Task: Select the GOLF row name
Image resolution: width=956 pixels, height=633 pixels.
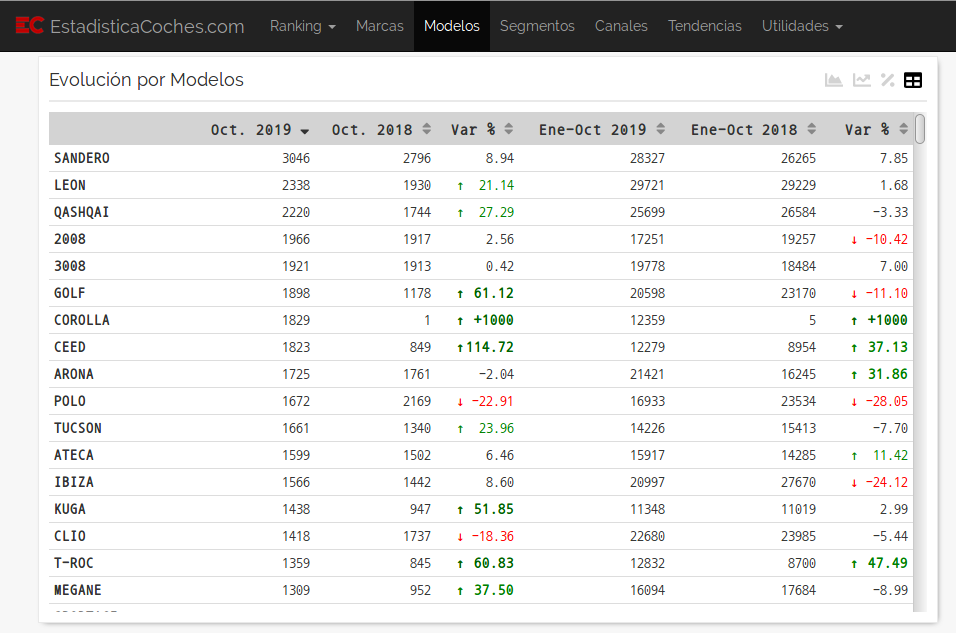Action: (70, 293)
